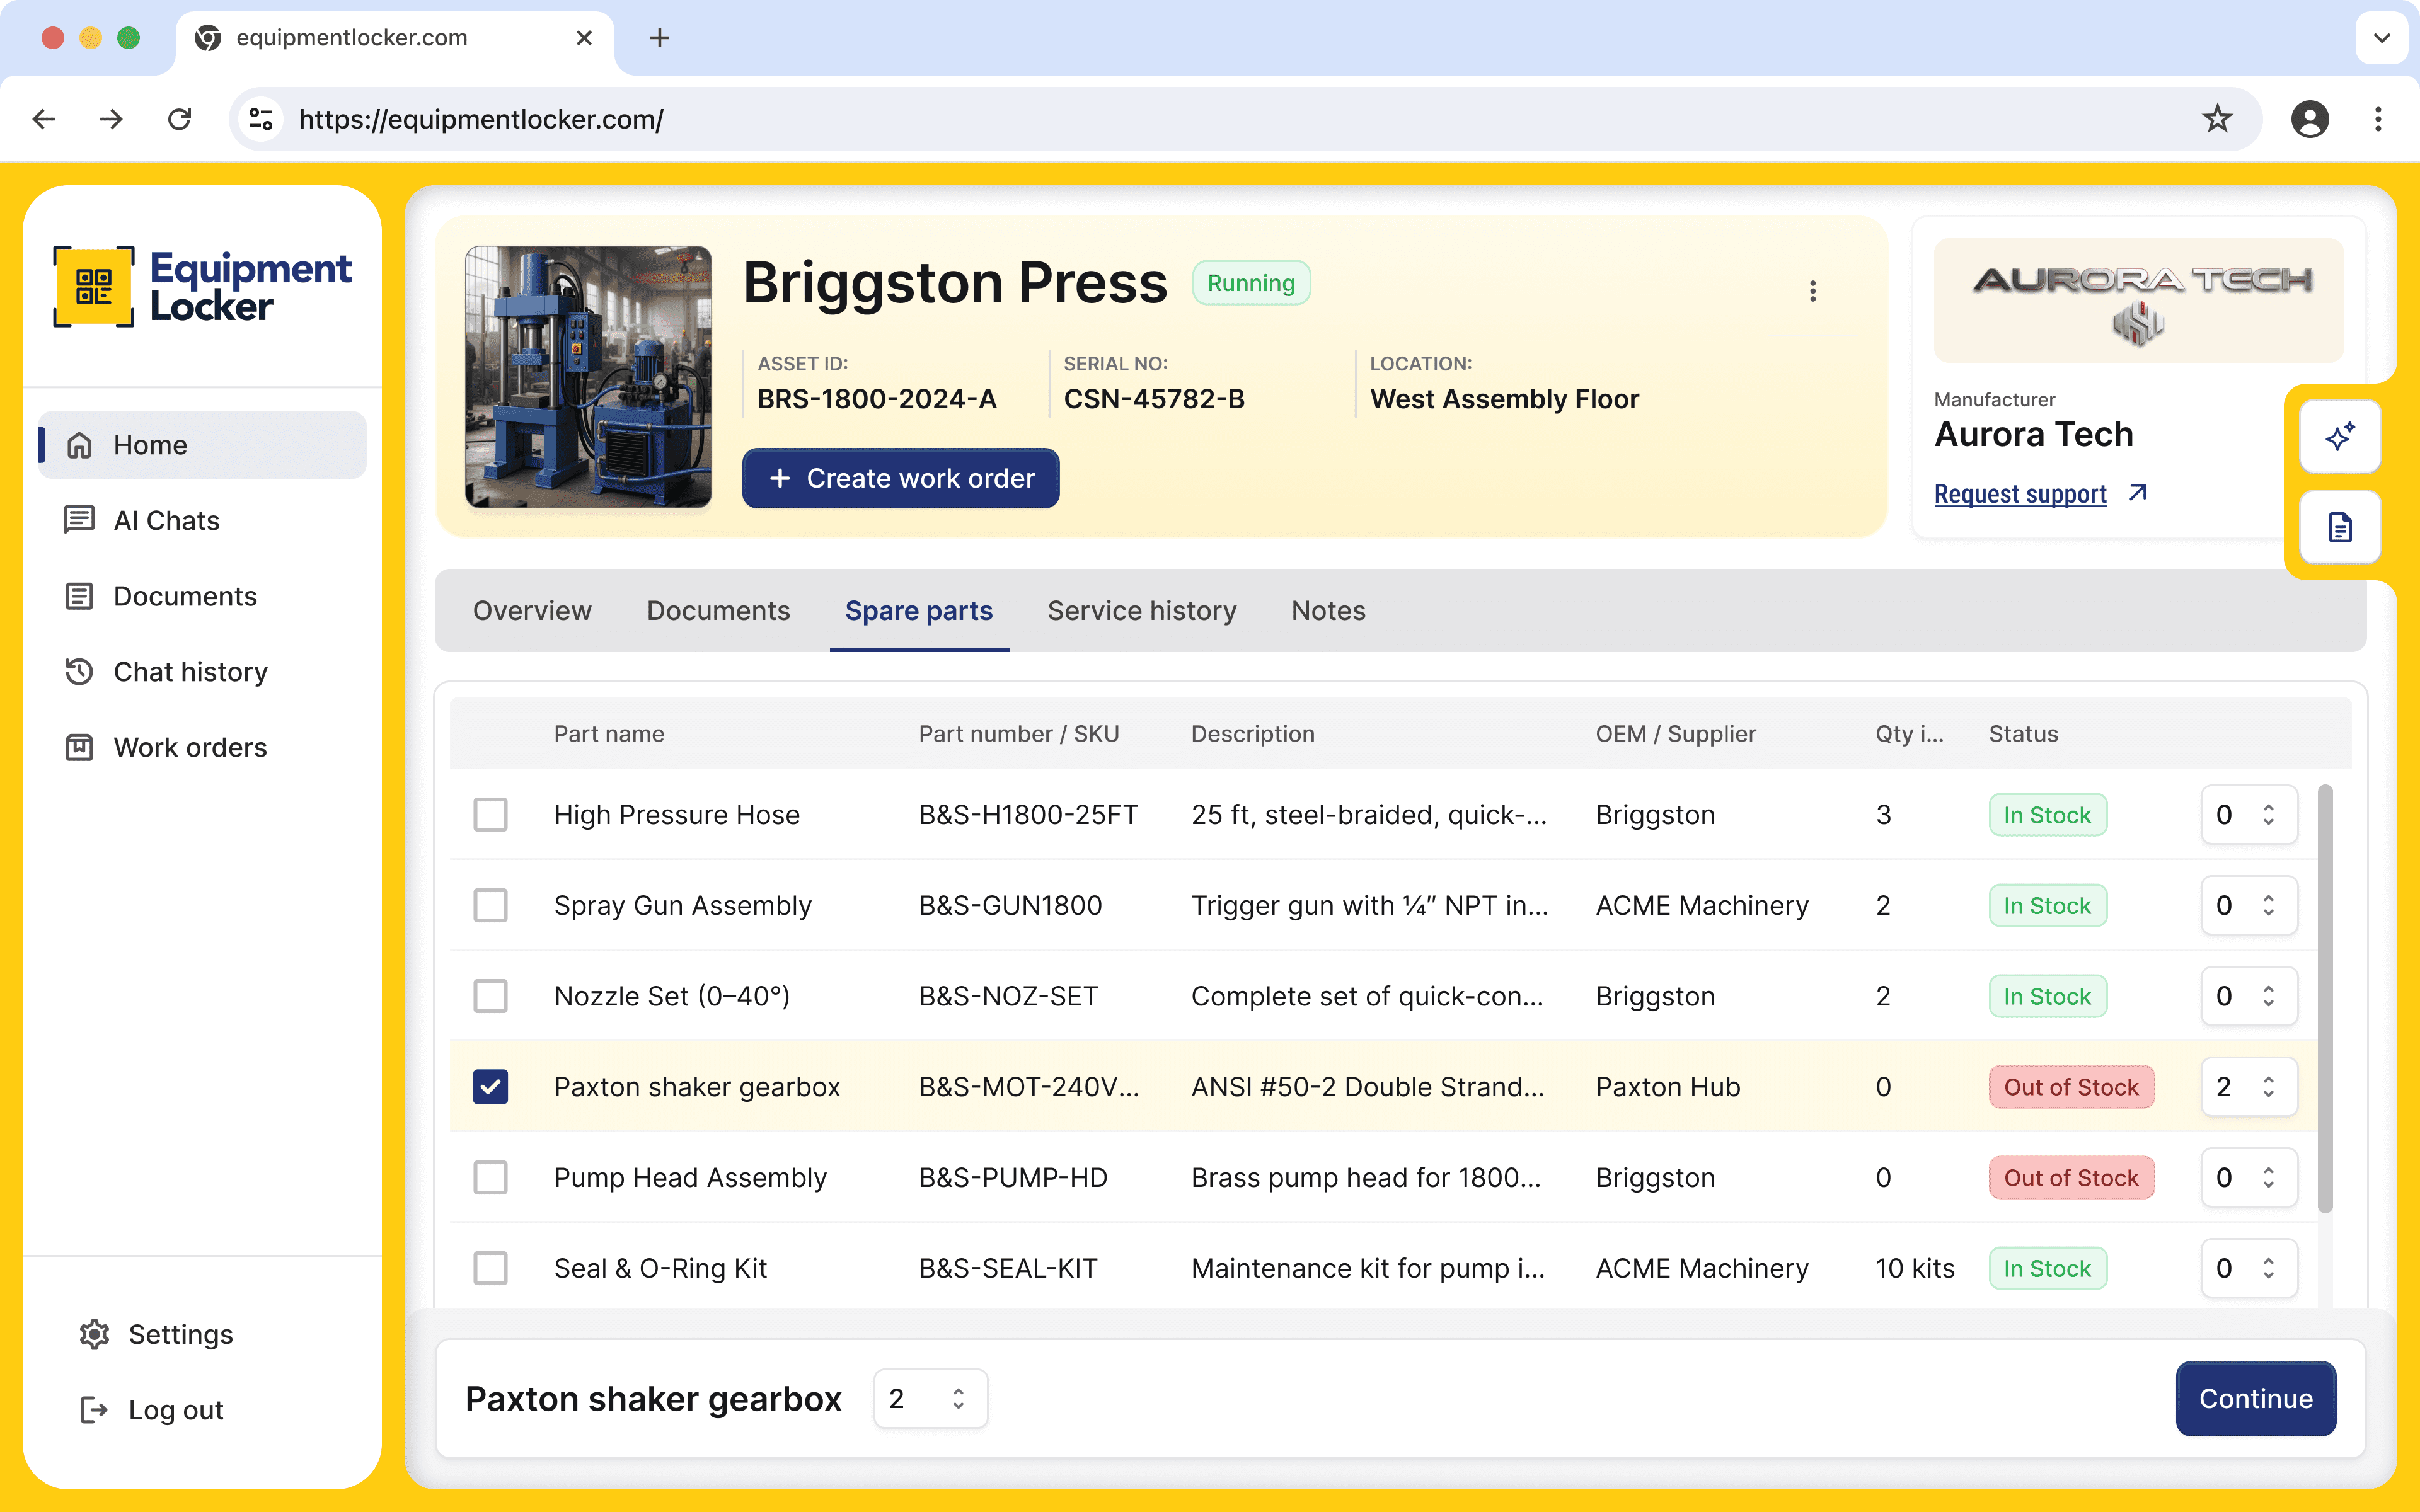Open AI Chats from sidebar

pyautogui.click(x=166, y=520)
